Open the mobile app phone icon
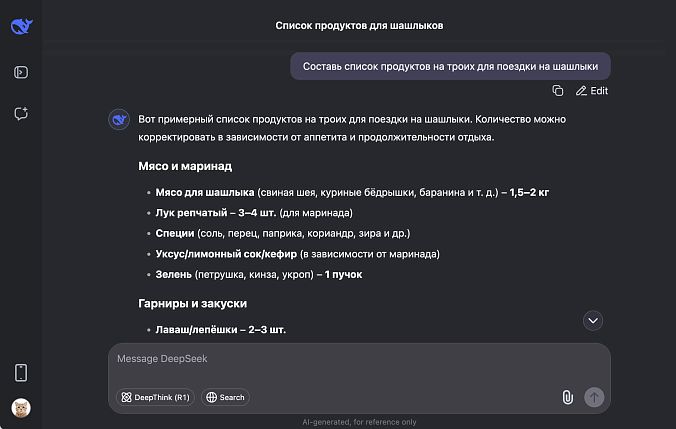The width and height of the screenshot is (676, 429). coord(21,373)
